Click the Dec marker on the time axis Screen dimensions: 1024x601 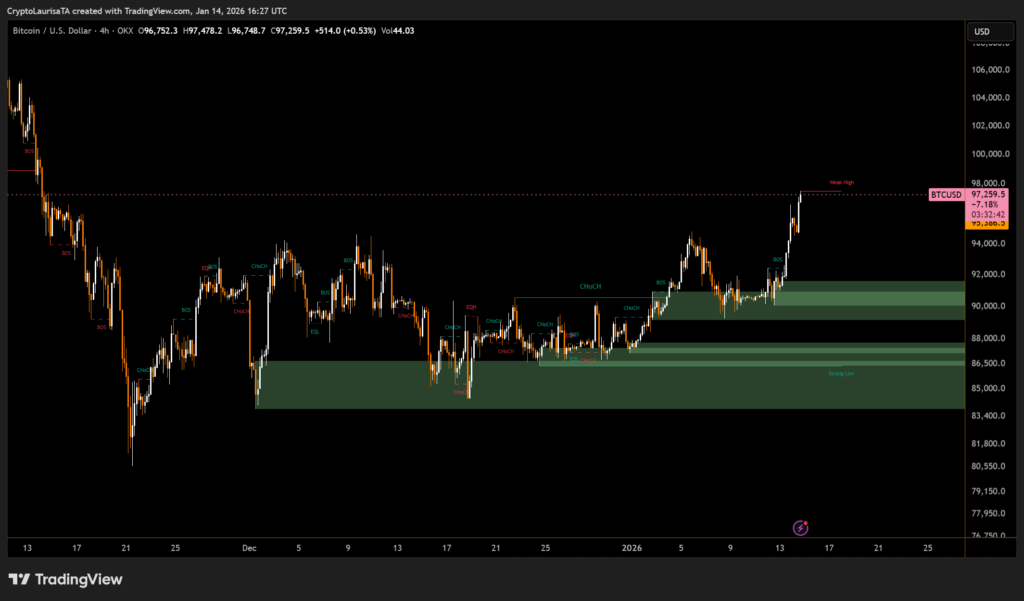249,548
